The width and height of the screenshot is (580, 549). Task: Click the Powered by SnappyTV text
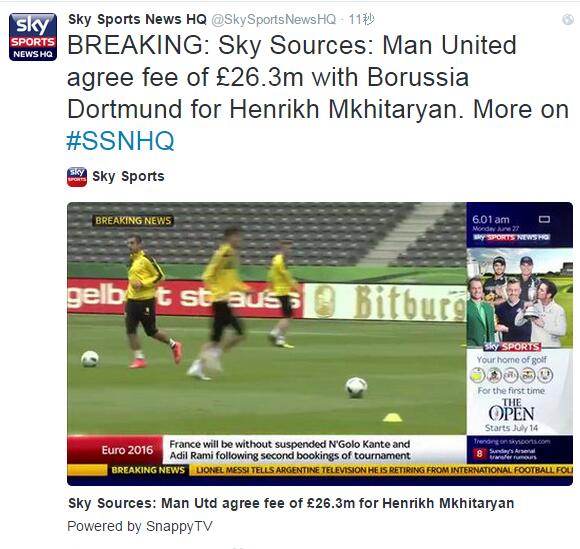tap(140, 526)
